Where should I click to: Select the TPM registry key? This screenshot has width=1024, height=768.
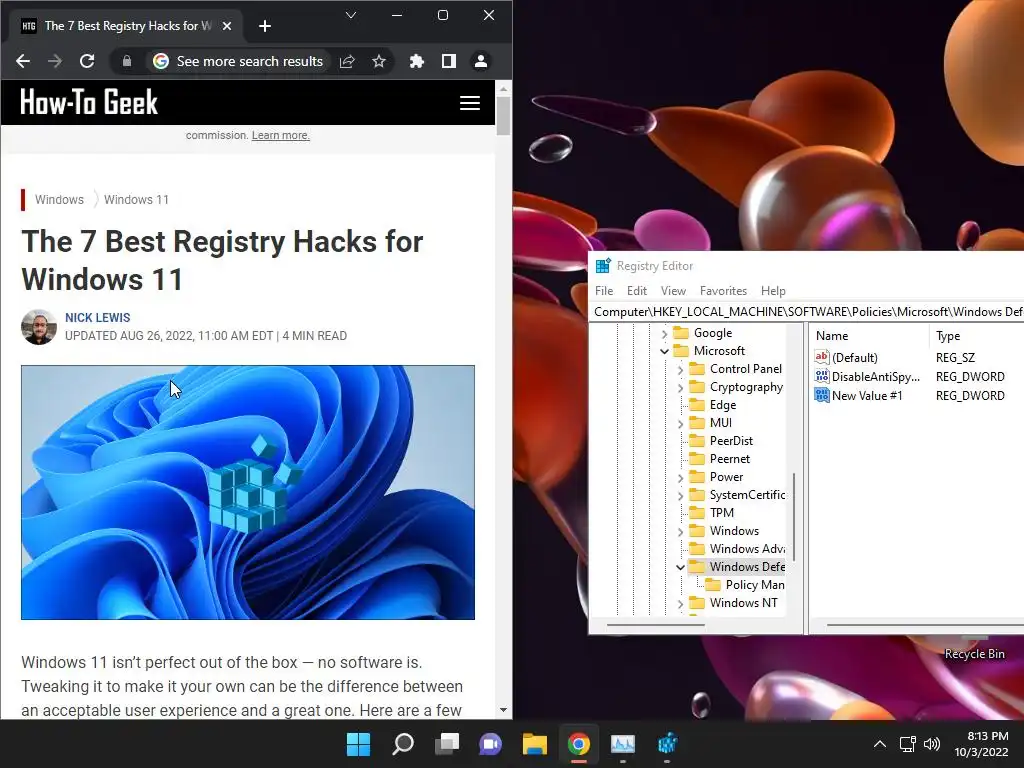point(722,513)
